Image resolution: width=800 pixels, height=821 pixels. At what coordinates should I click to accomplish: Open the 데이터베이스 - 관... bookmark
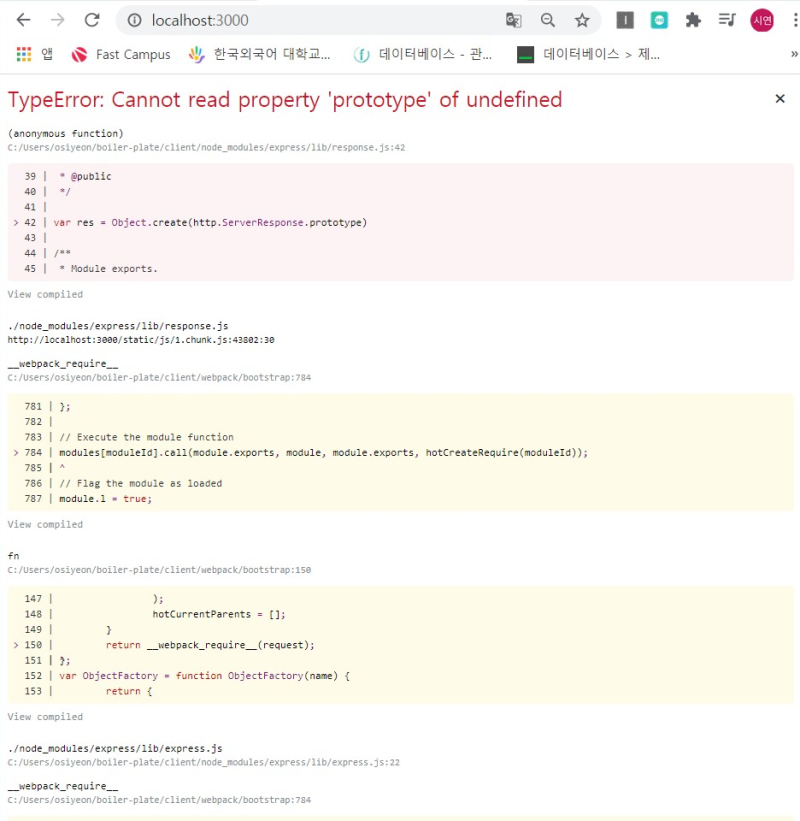[423, 54]
